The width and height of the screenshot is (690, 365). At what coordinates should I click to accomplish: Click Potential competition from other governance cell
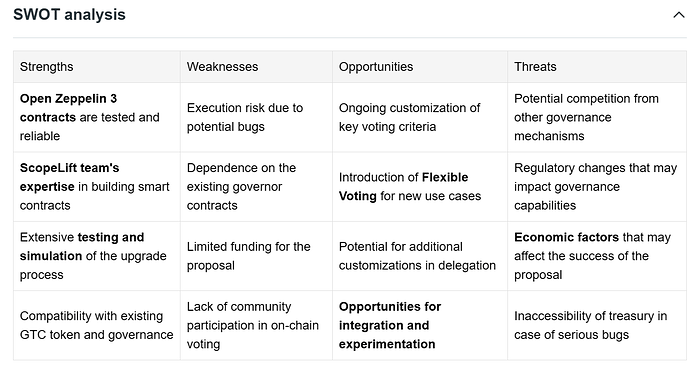[x=597, y=117]
